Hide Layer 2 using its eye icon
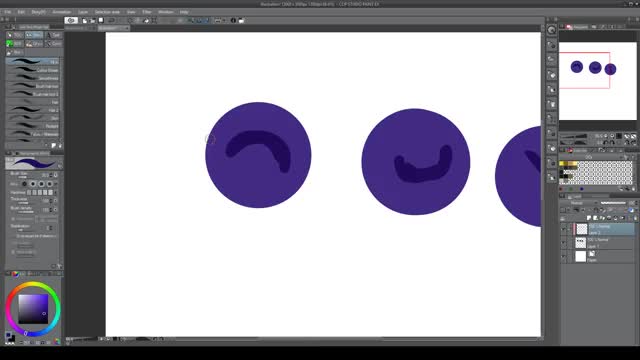The image size is (640, 360). pos(564,229)
